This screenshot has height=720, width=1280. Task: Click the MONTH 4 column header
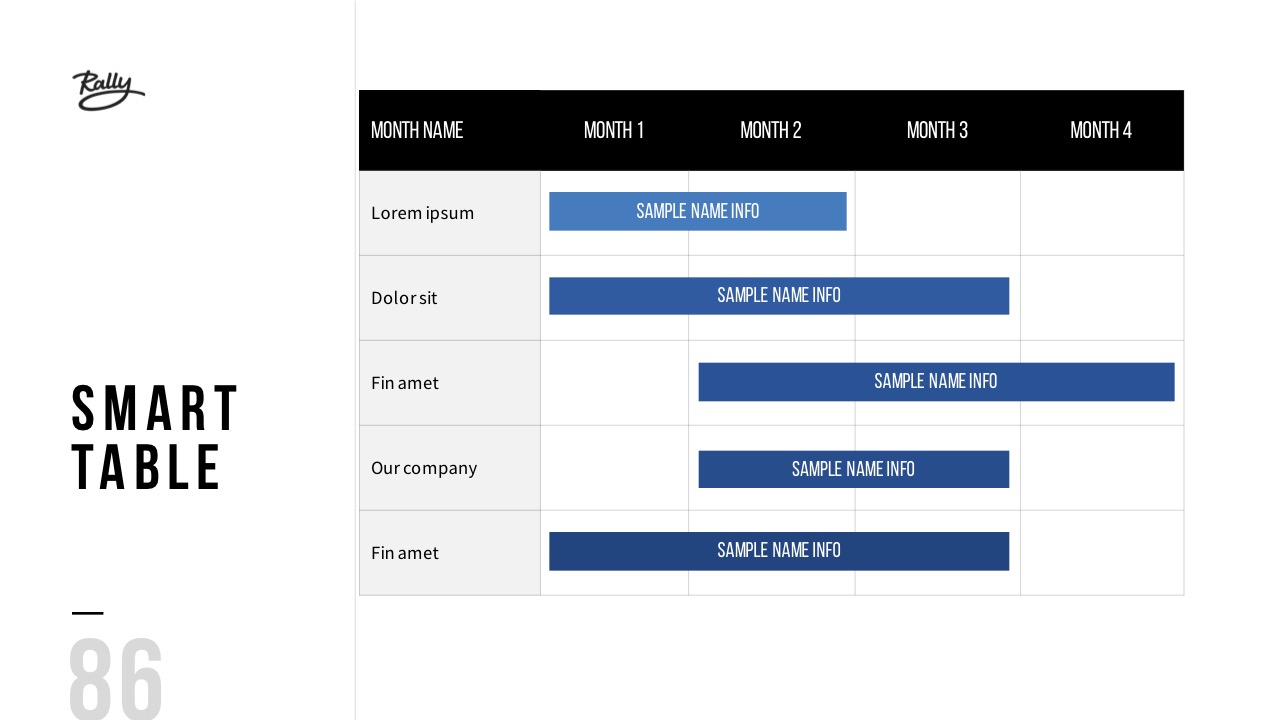point(1101,130)
